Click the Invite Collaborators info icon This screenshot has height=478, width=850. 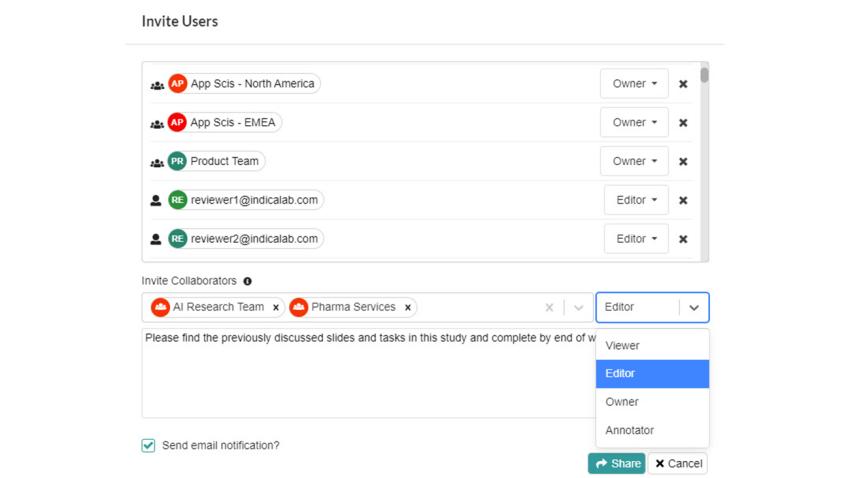coord(247,281)
